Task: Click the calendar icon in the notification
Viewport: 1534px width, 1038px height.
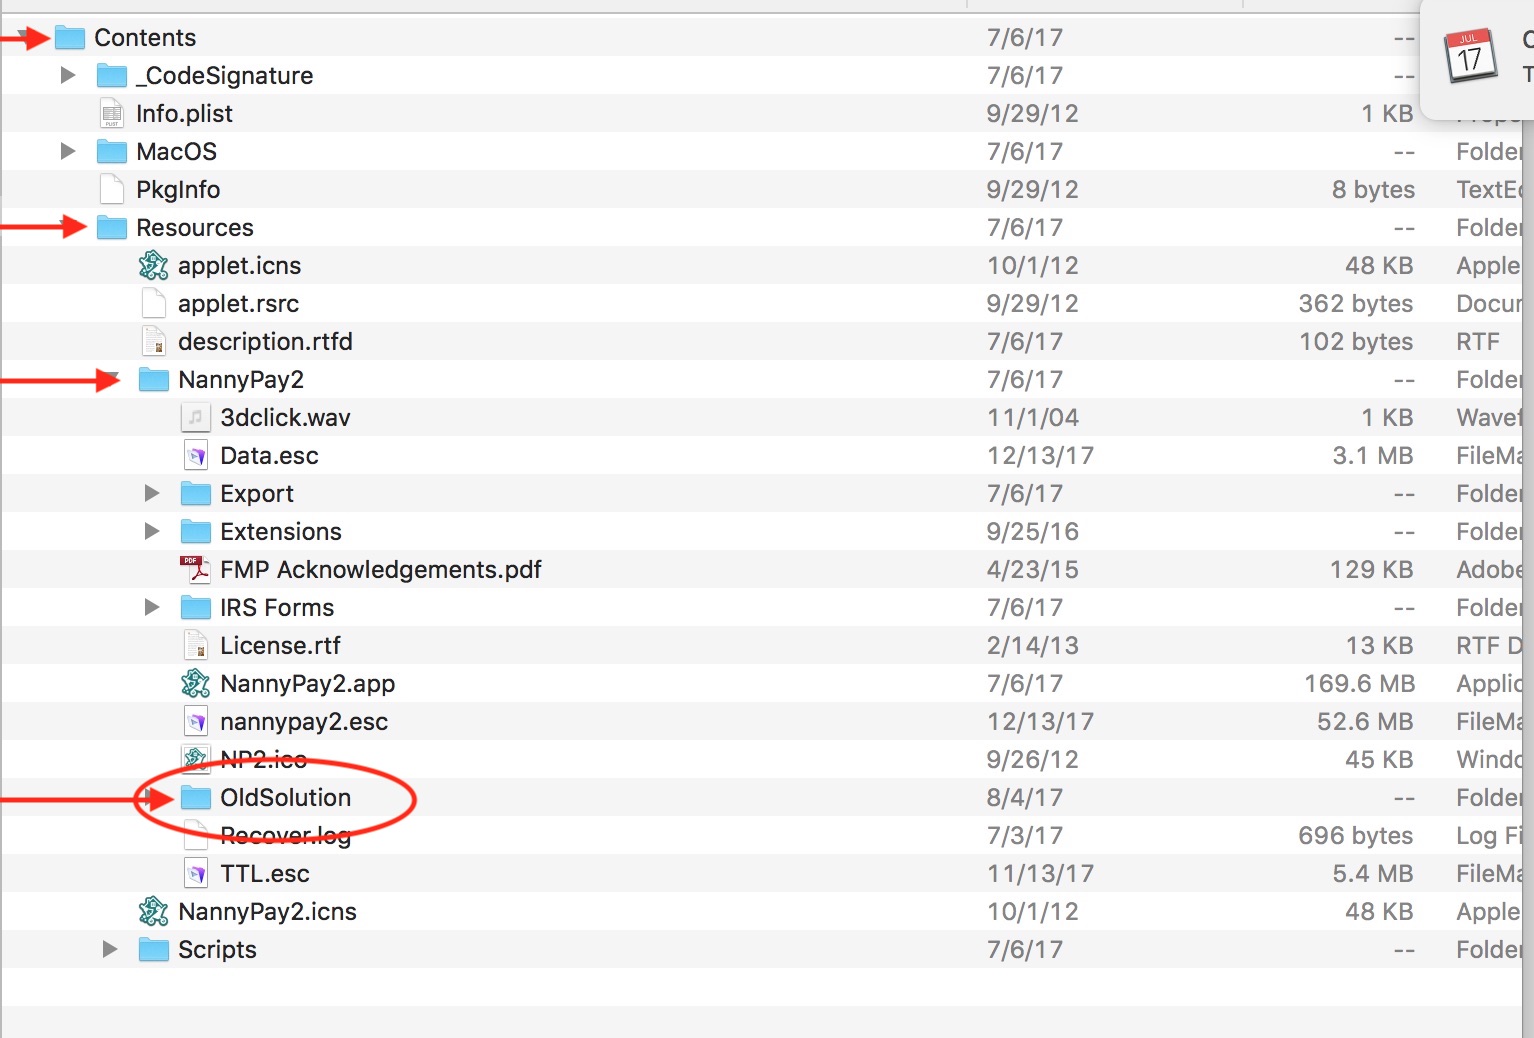Action: [1470, 56]
